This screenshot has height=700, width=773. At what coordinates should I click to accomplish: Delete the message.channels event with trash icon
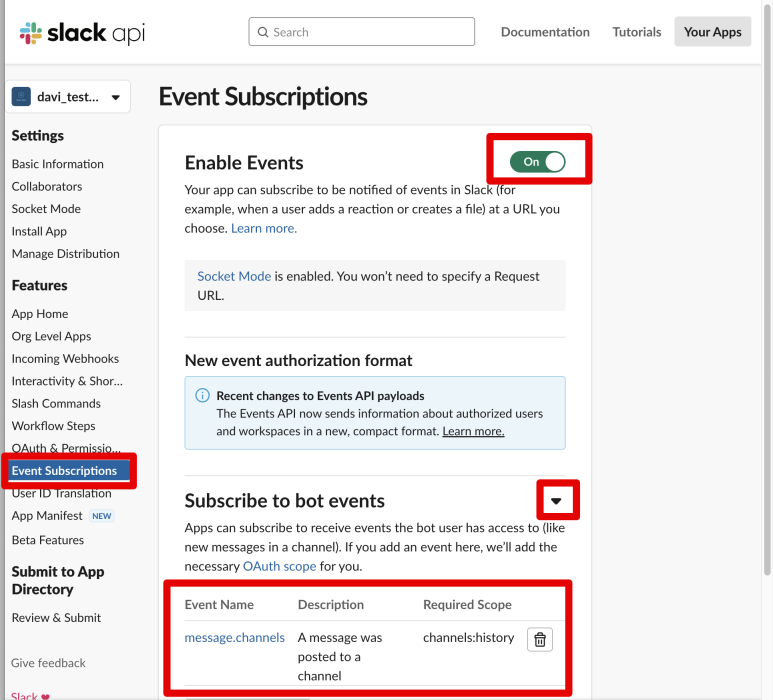[540, 639]
